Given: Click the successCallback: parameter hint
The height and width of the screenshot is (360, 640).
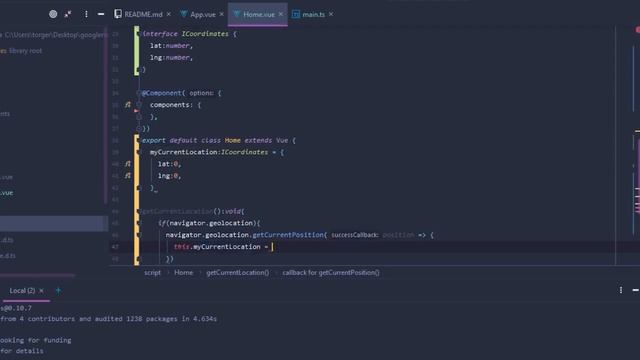Looking at the screenshot, I should (x=355, y=235).
